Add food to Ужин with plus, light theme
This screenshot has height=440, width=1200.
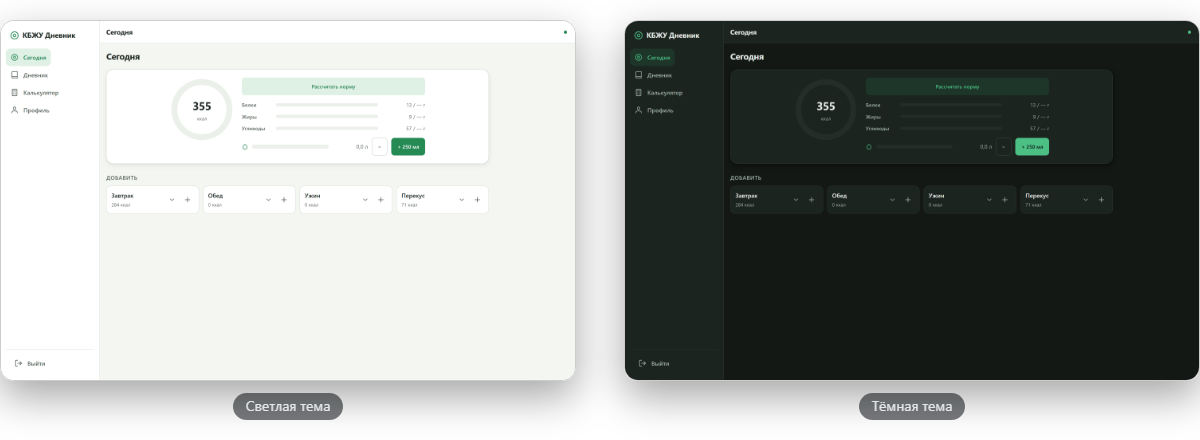[x=380, y=199]
